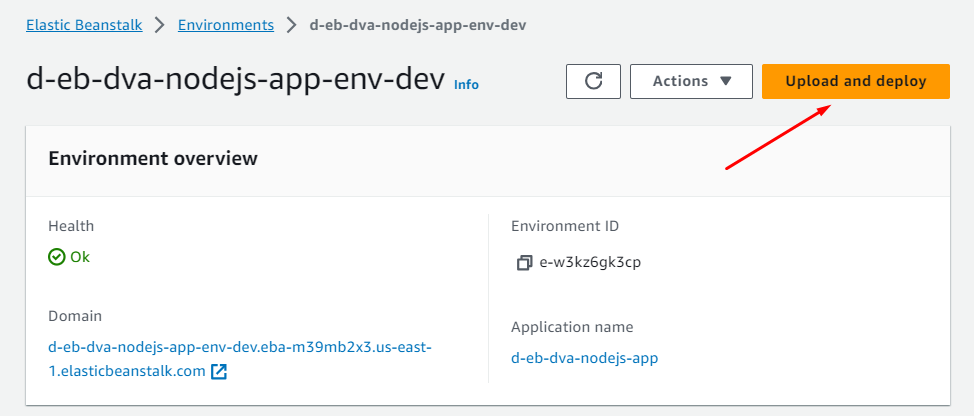This screenshot has height=416, width=974.
Task: Click the green Ok health check icon
Action: 57,257
